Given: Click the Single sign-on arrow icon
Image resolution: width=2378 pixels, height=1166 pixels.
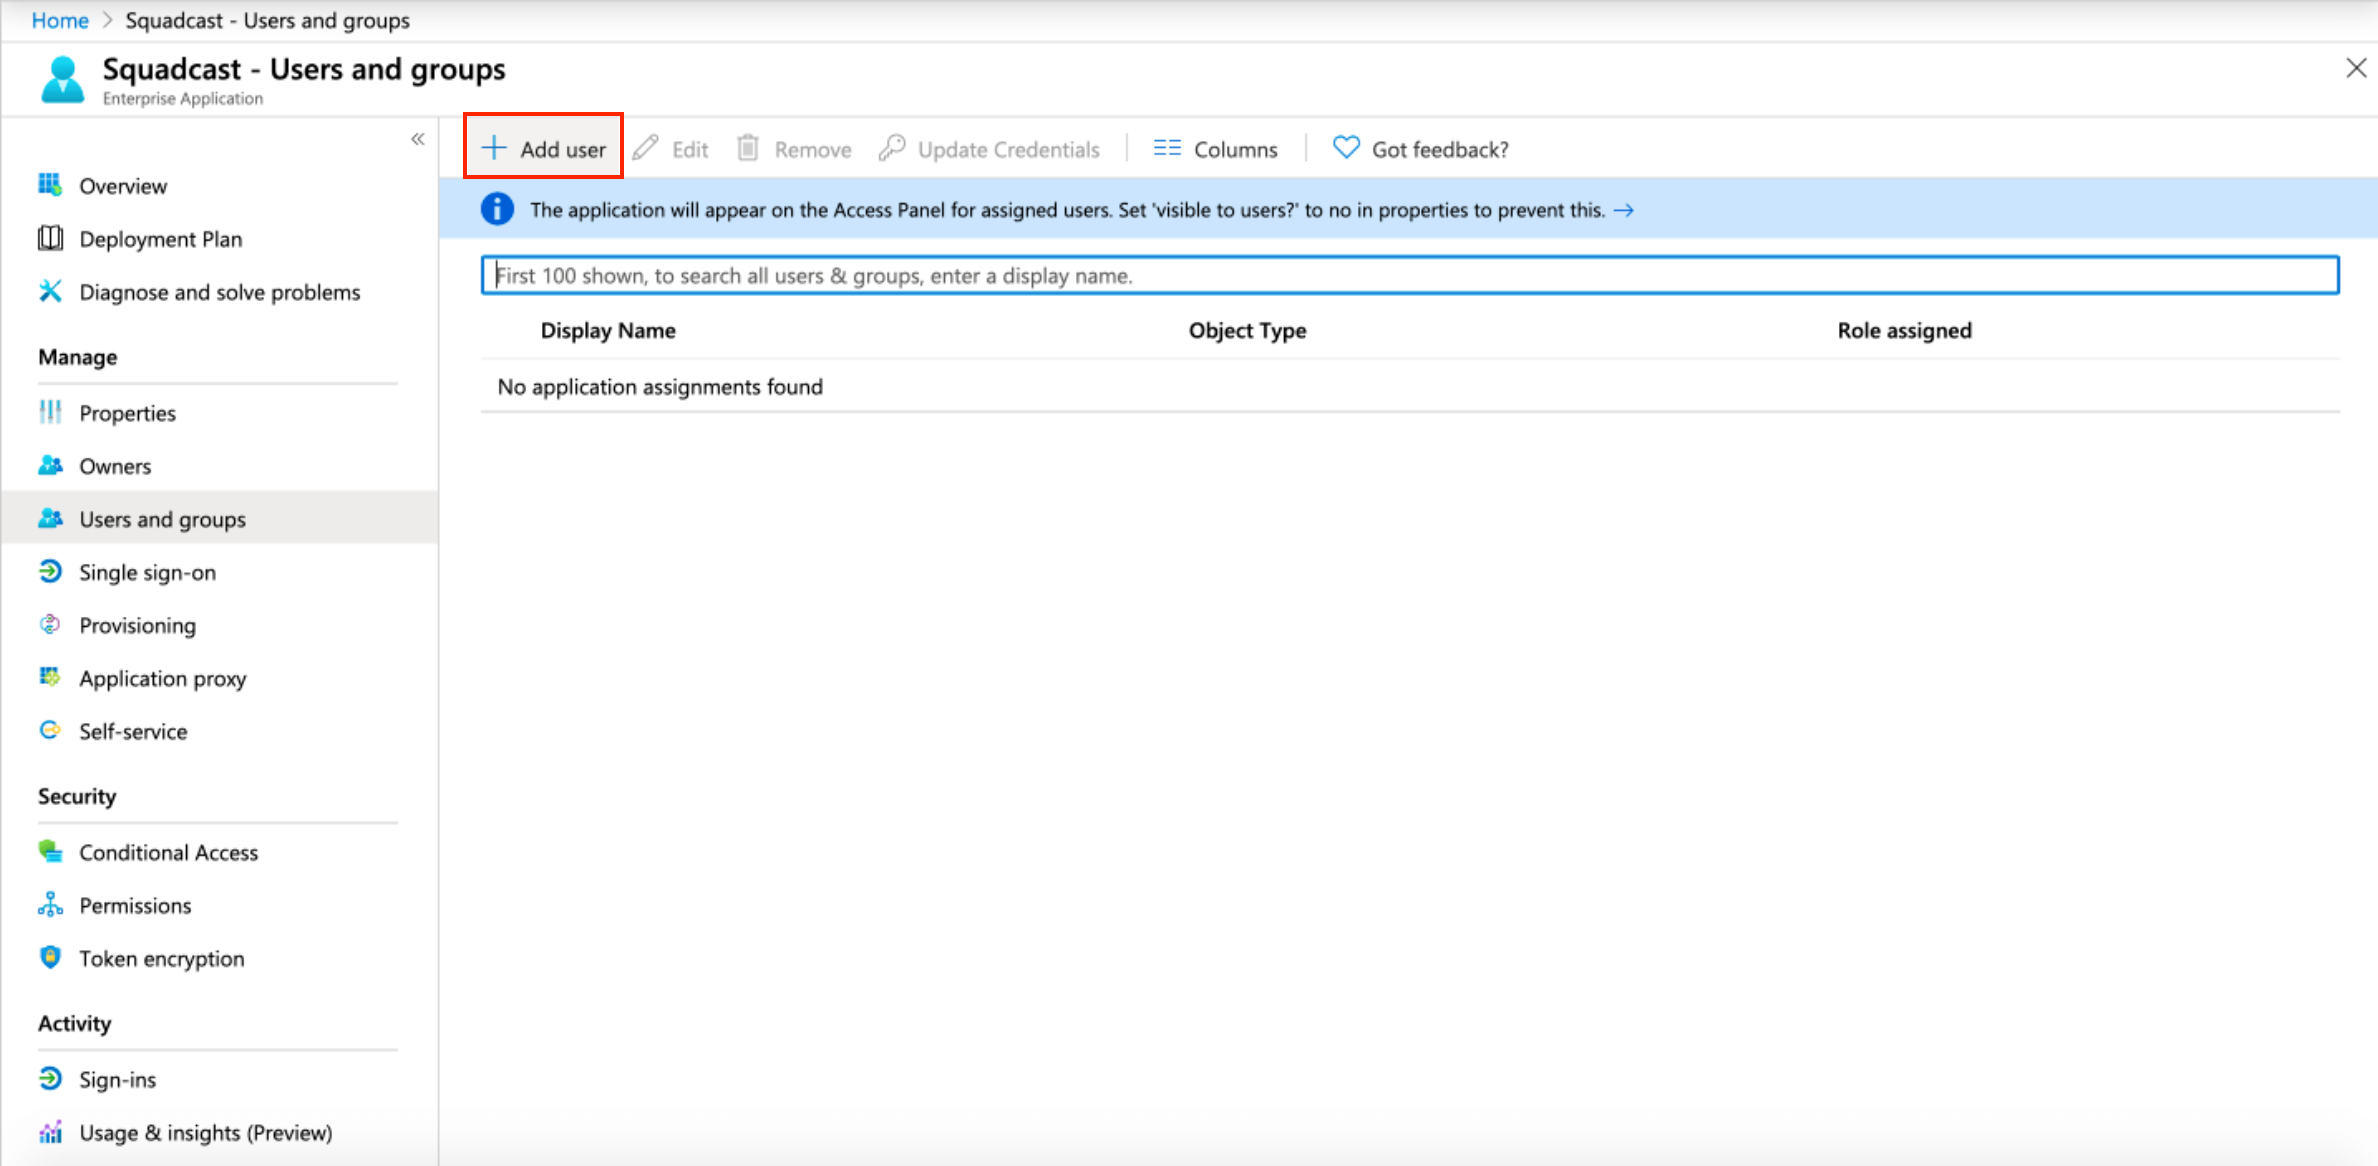Looking at the screenshot, I should [x=50, y=571].
